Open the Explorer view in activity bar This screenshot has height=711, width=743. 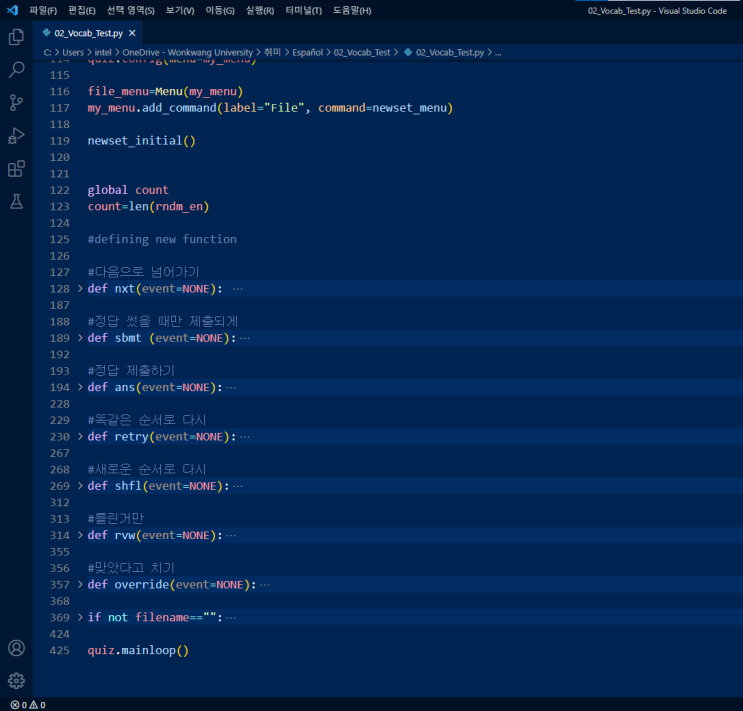pyautogui.click(x=16, y=36)
